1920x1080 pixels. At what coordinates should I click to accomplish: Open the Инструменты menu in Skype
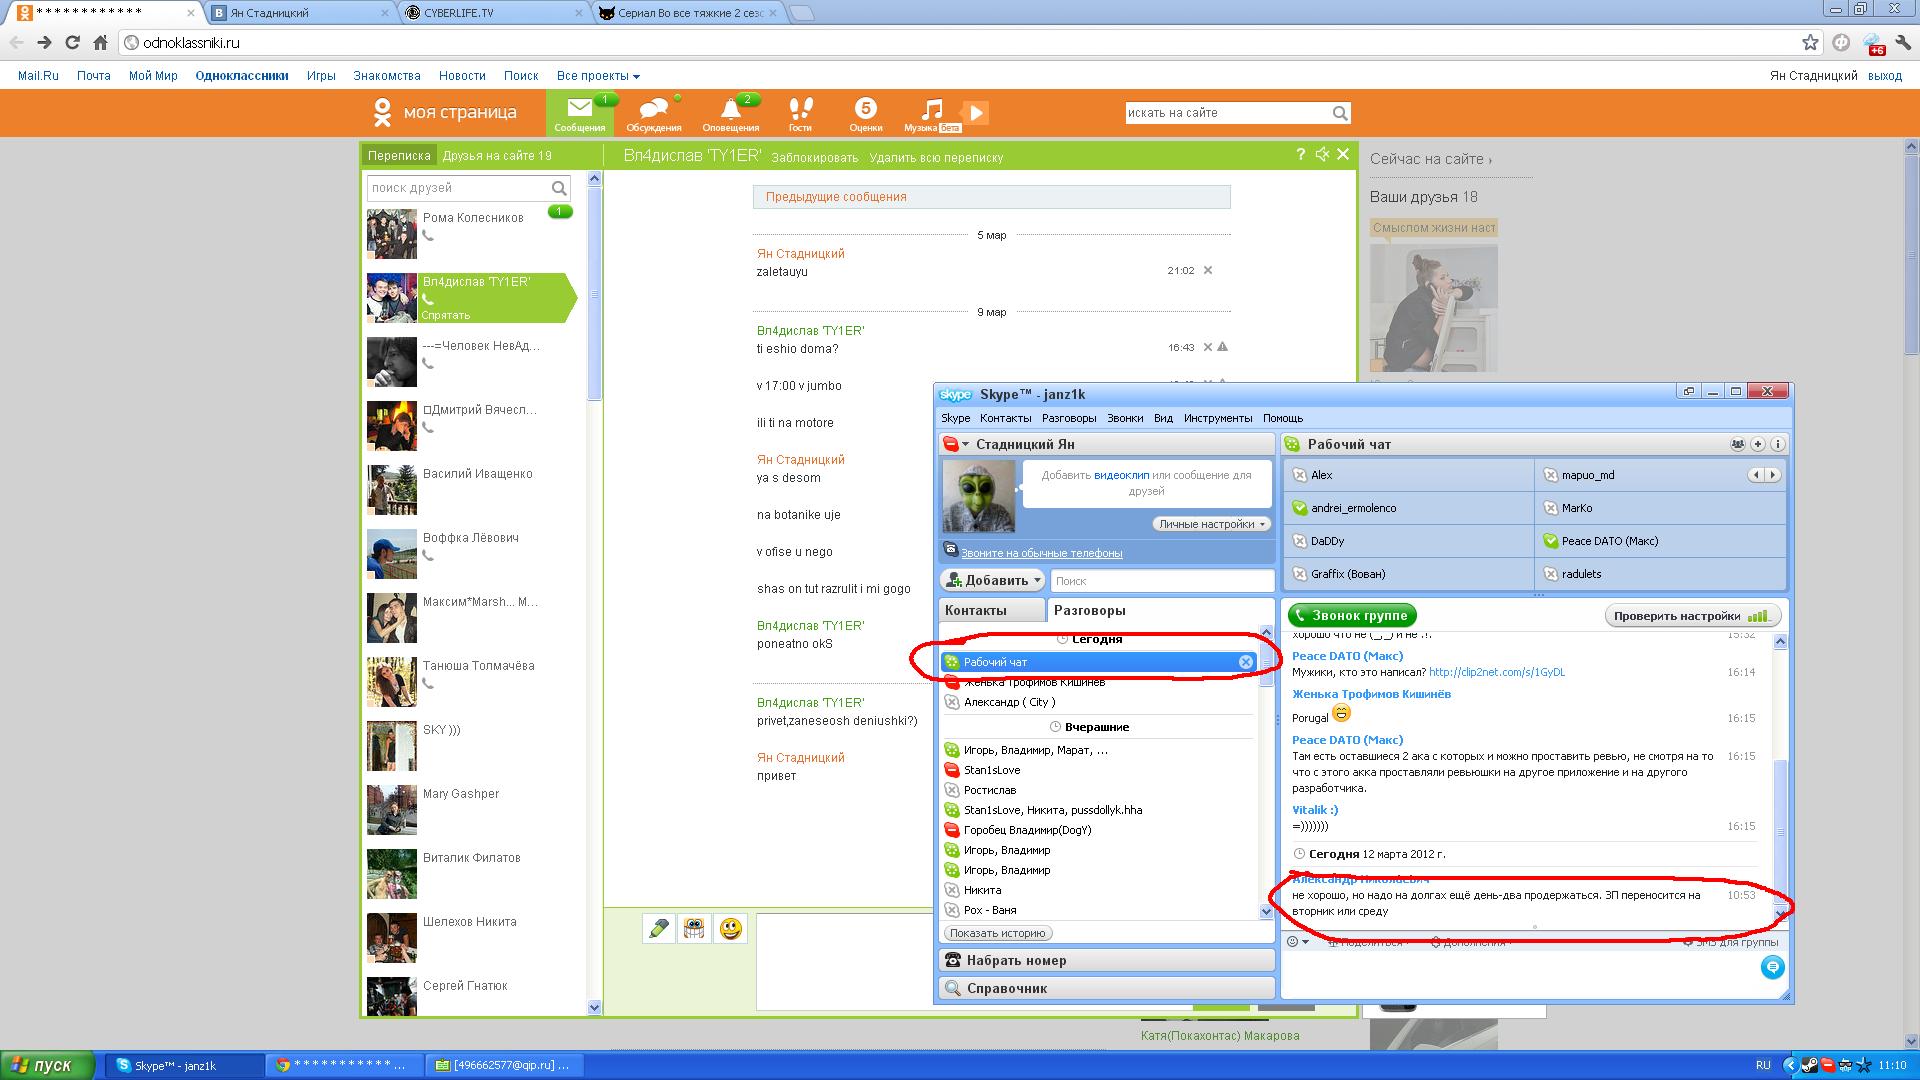(x=1217, y=418)
